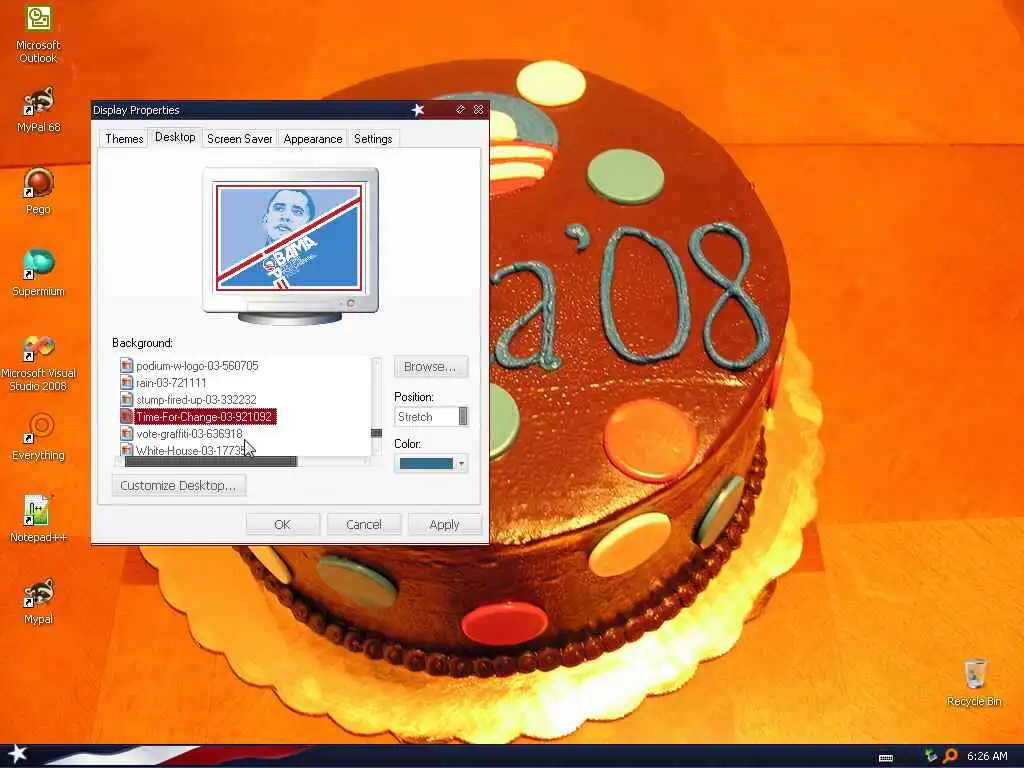The image size is (1024, 768).
Task: Click the vote-graffiti file icon
Action: pos(127,434)
